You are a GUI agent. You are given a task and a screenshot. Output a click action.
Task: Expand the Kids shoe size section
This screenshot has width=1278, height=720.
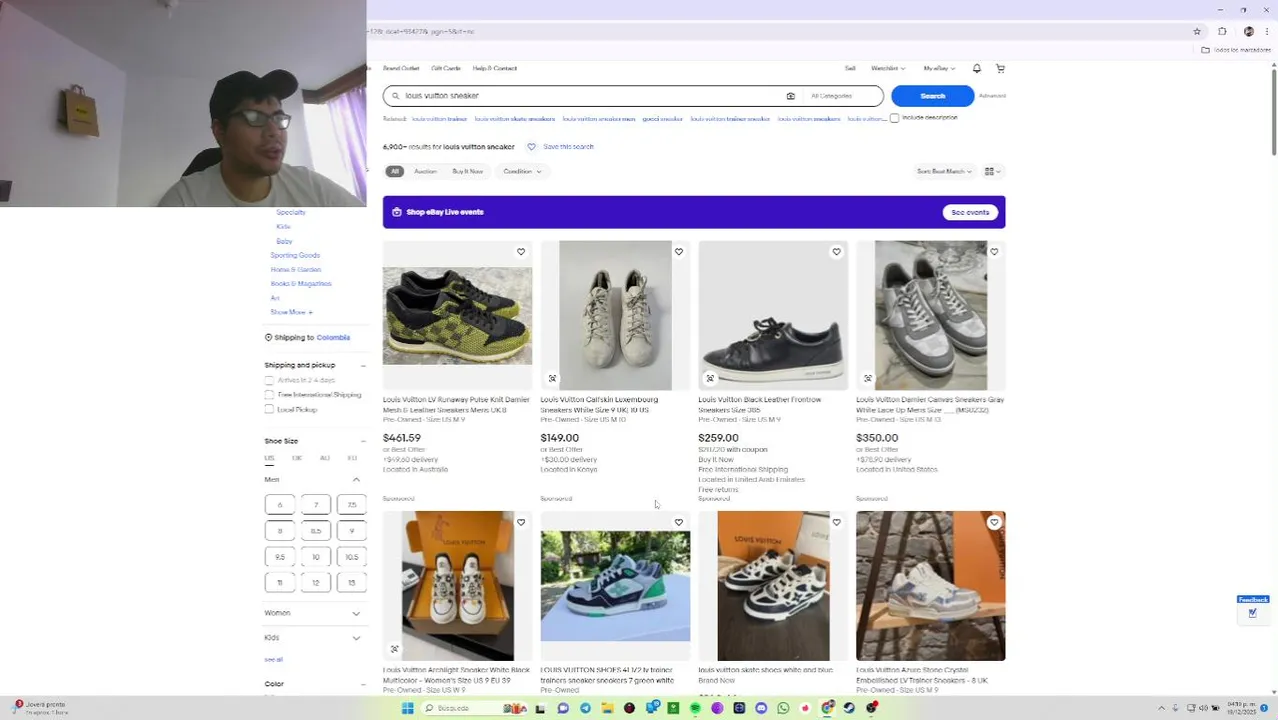point(355,637)
